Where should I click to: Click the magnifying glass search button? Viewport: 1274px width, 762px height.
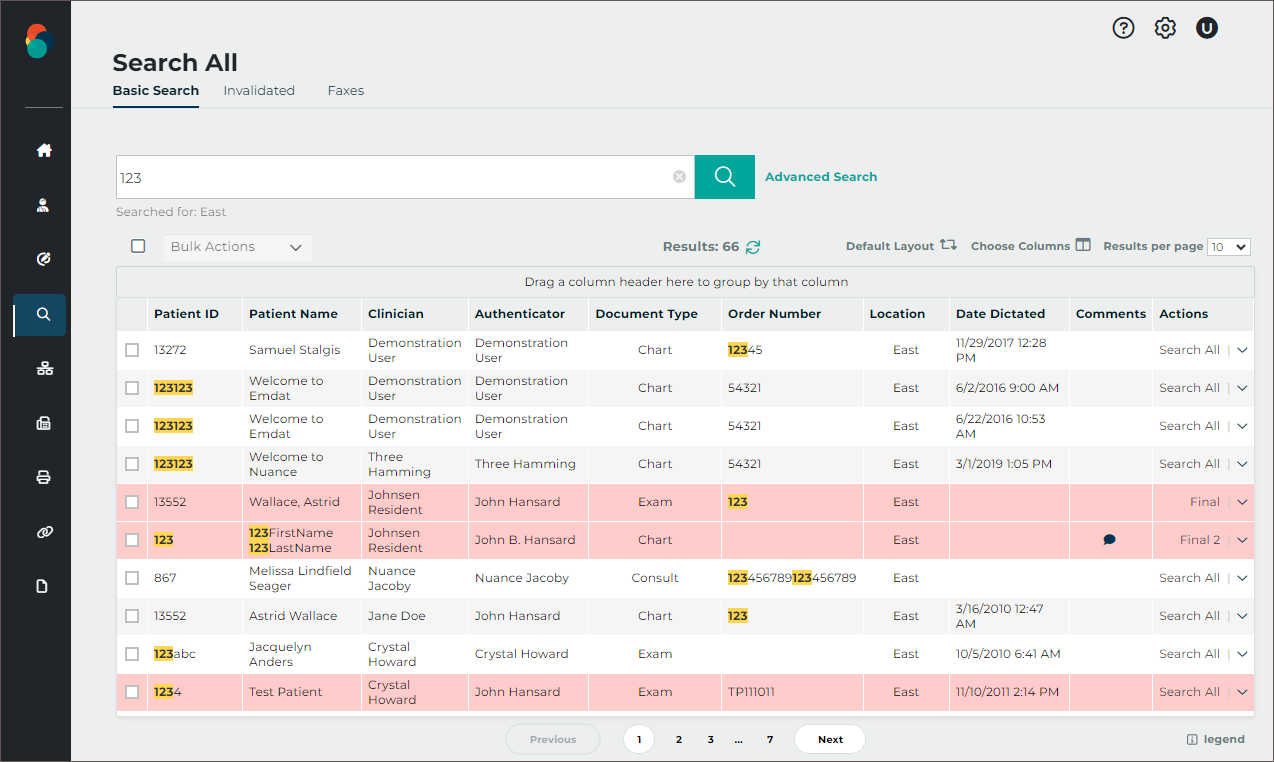[x=724, y=177]
